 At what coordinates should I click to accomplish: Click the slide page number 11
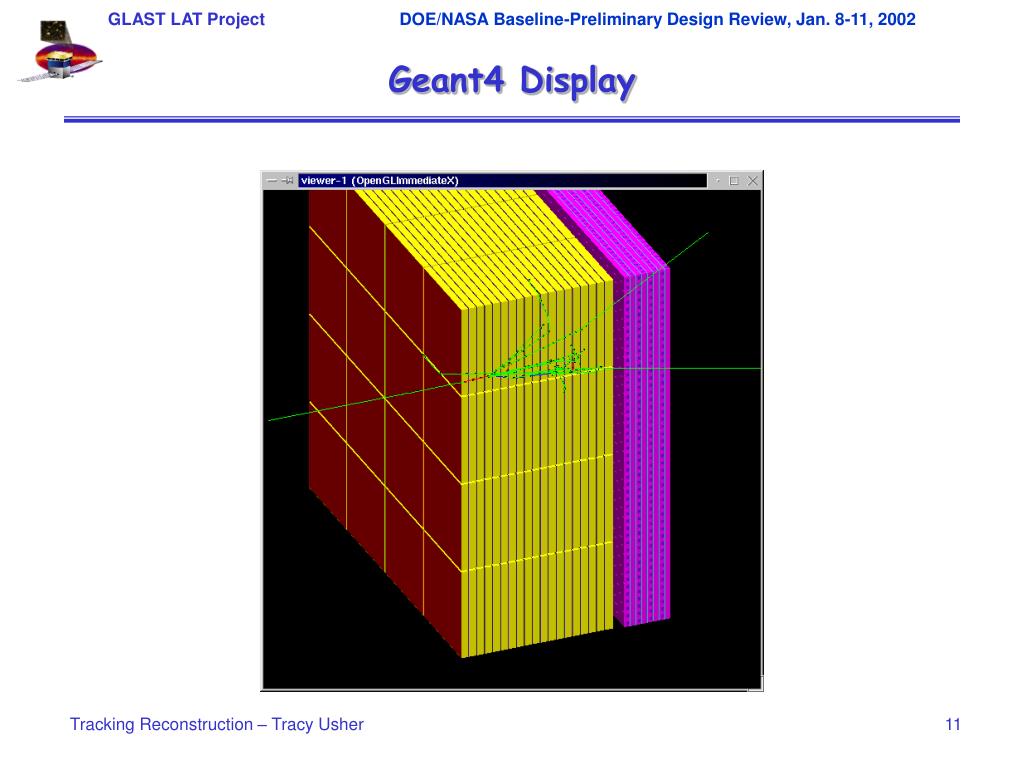(x=953, y=724)
